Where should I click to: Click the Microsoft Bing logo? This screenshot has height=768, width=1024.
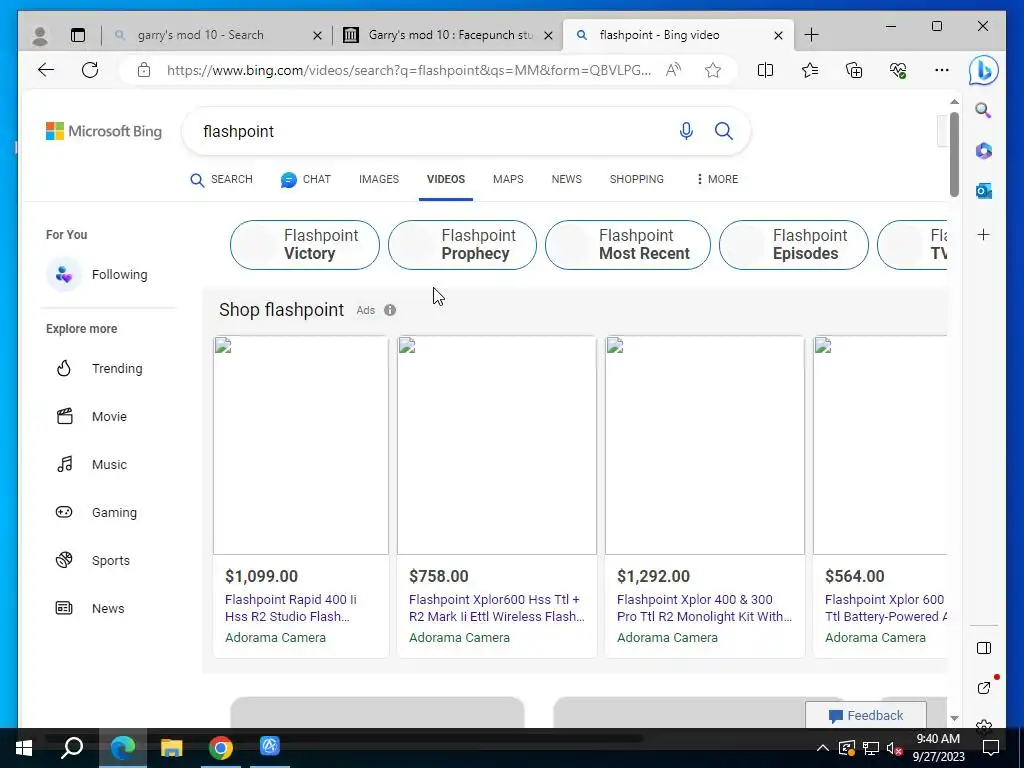(x=104, y=131)
